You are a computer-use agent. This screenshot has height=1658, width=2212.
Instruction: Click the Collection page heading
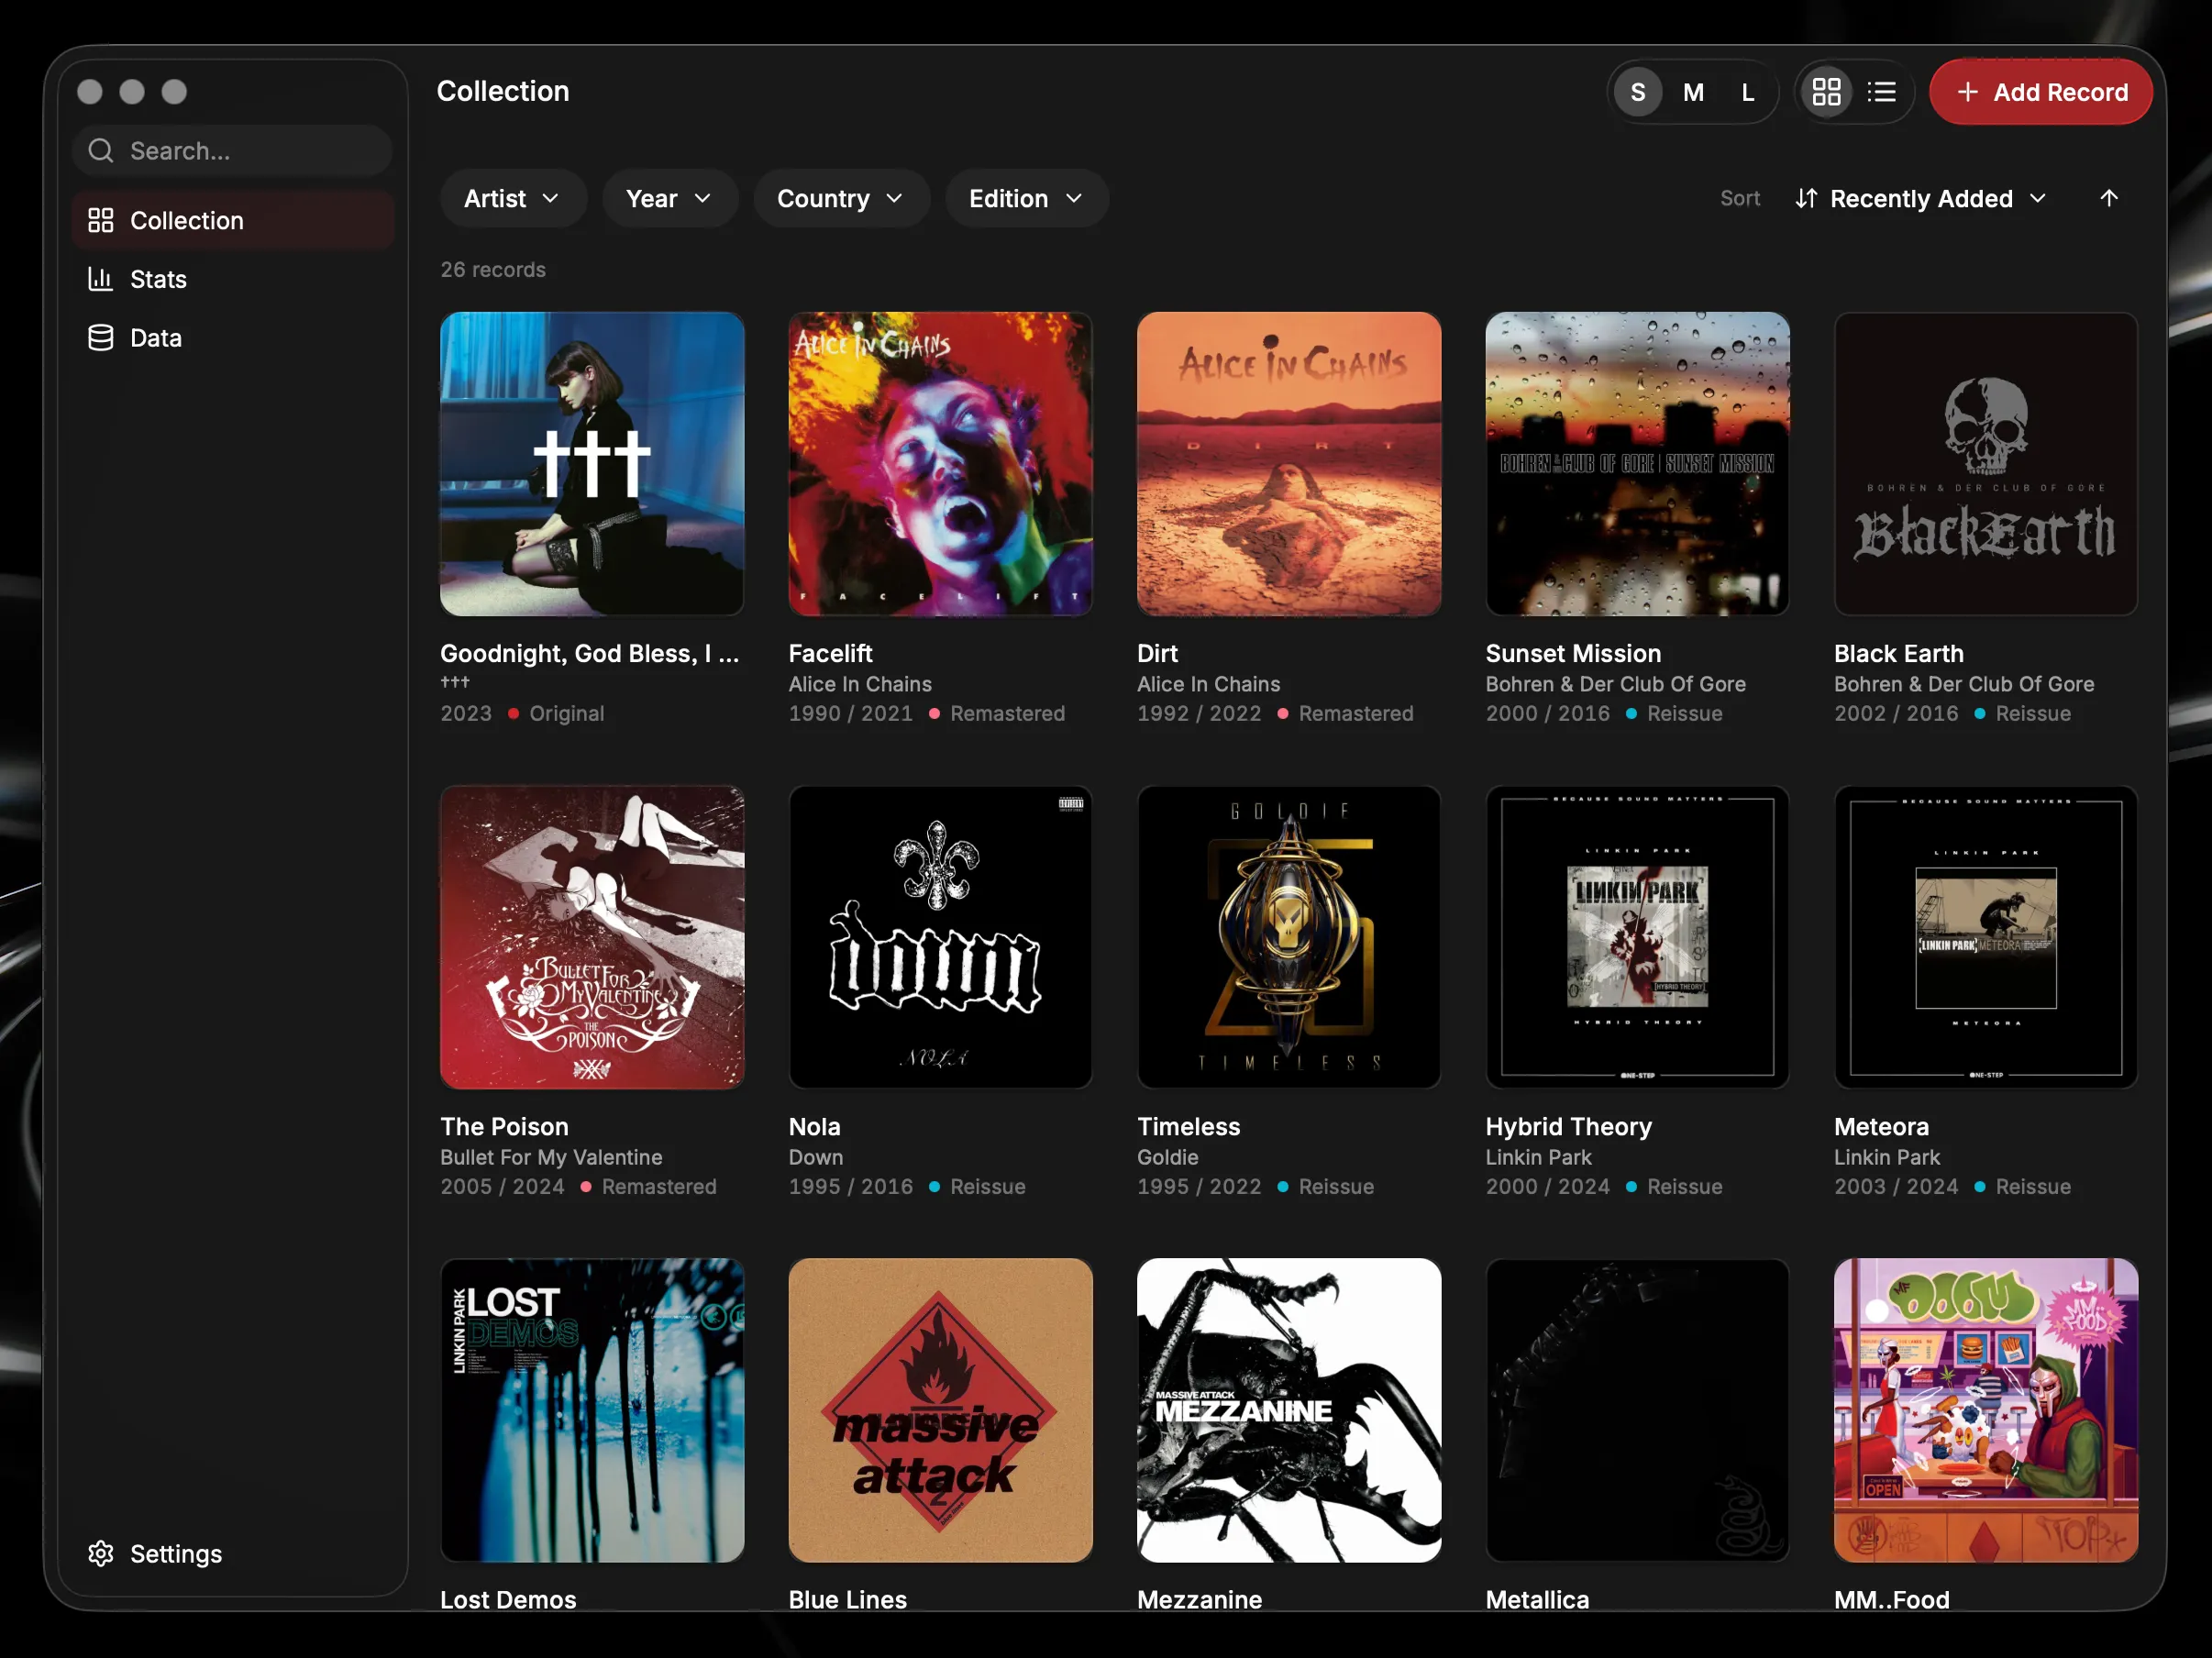[503, 91]
